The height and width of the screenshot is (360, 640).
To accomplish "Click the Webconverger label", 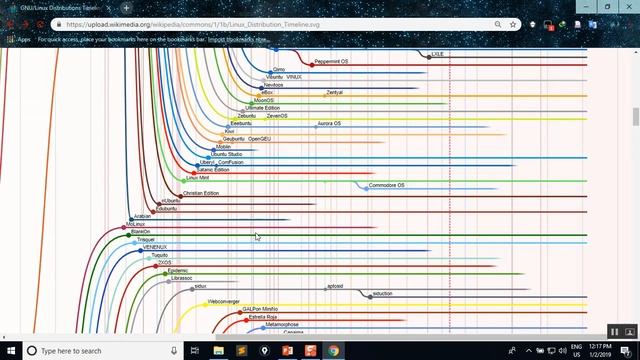I will coord(224,302).
